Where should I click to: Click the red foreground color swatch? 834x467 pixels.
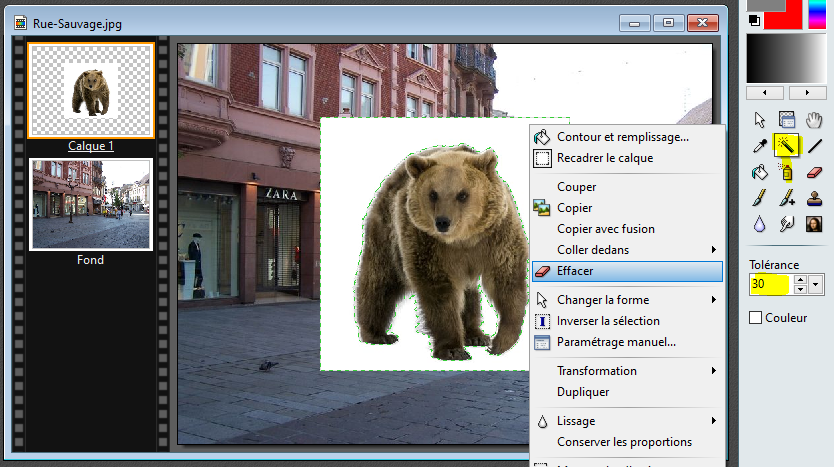tap(784, 16)
